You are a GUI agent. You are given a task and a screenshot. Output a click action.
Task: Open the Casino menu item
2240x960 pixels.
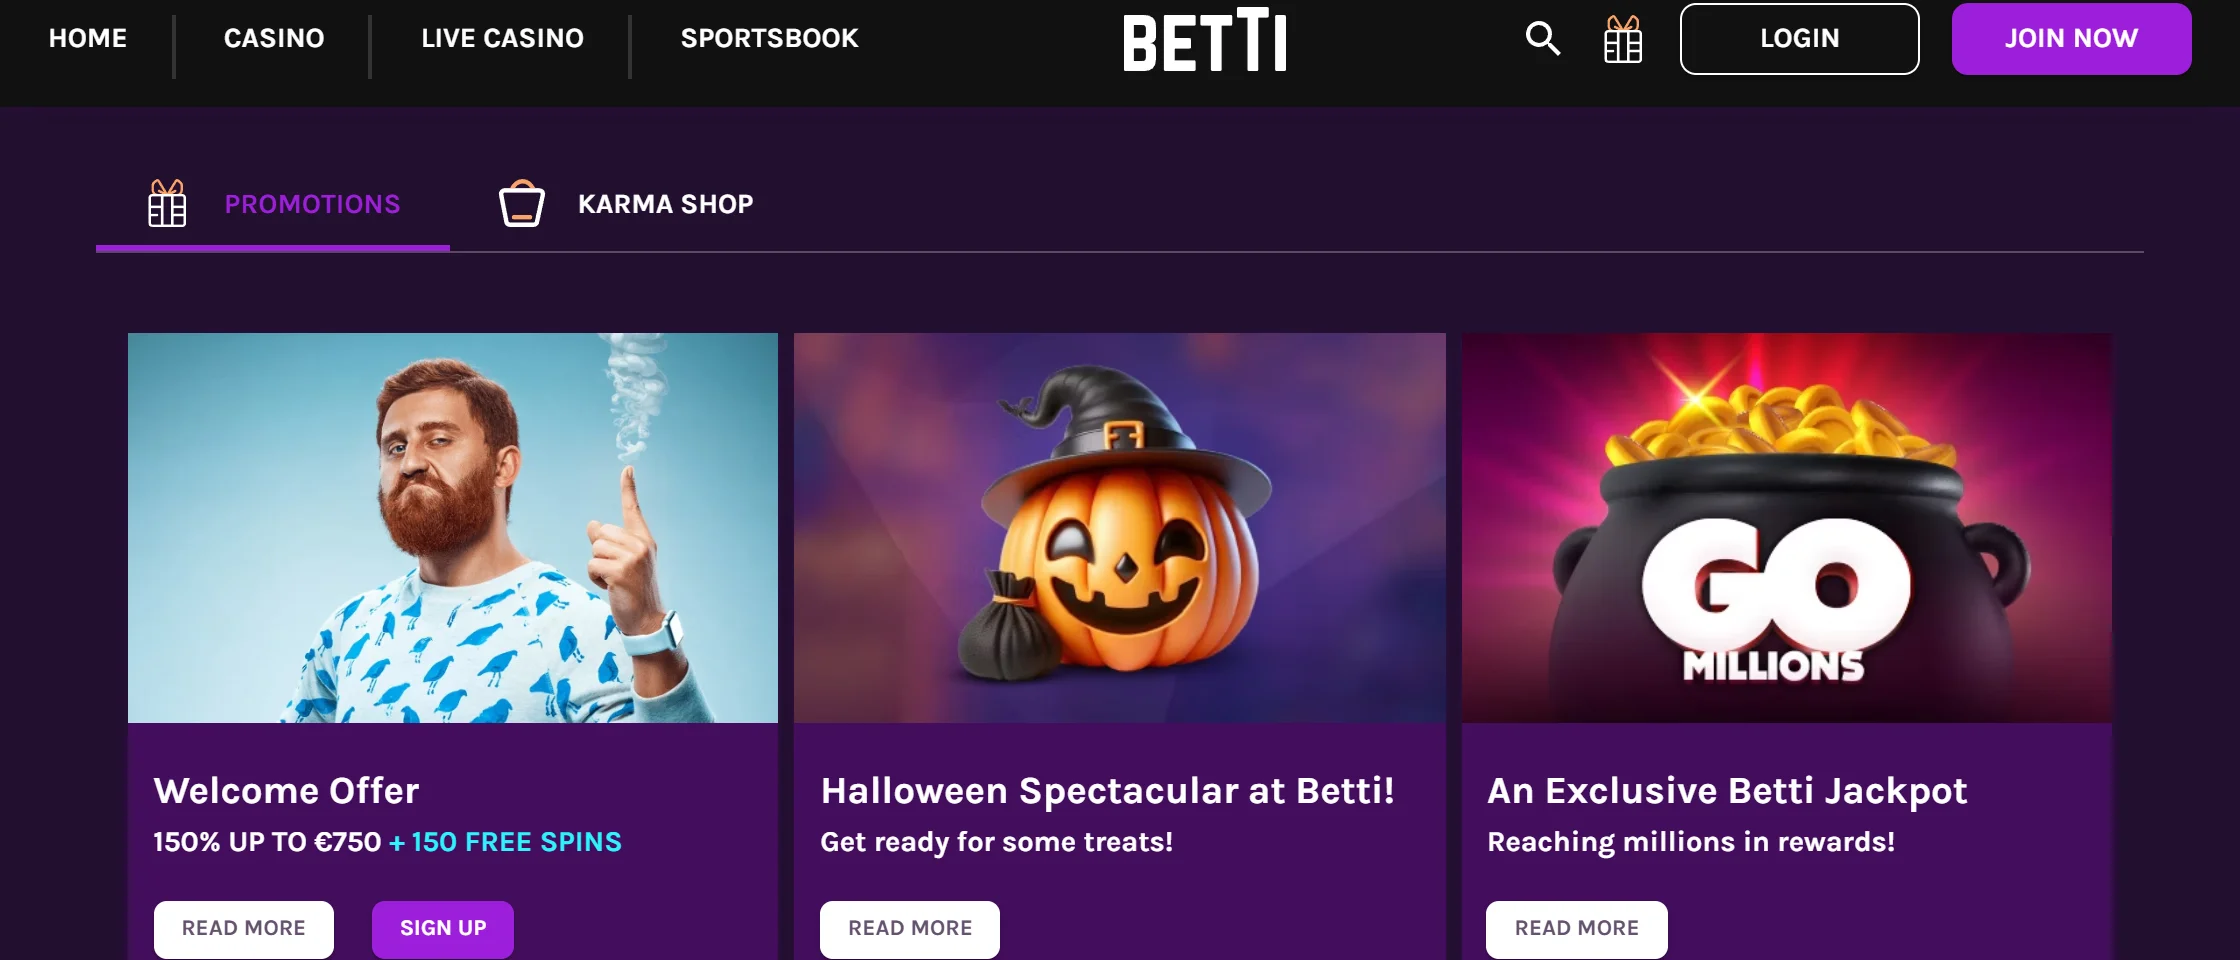tap(274, 38)
